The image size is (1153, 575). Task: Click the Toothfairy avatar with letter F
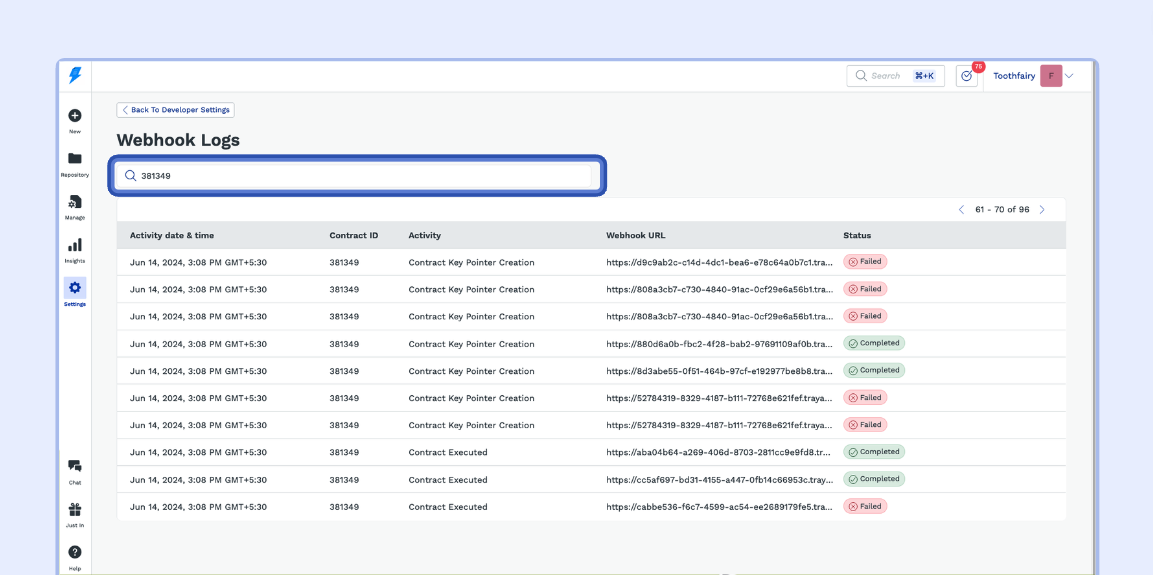coord(1051,76)
